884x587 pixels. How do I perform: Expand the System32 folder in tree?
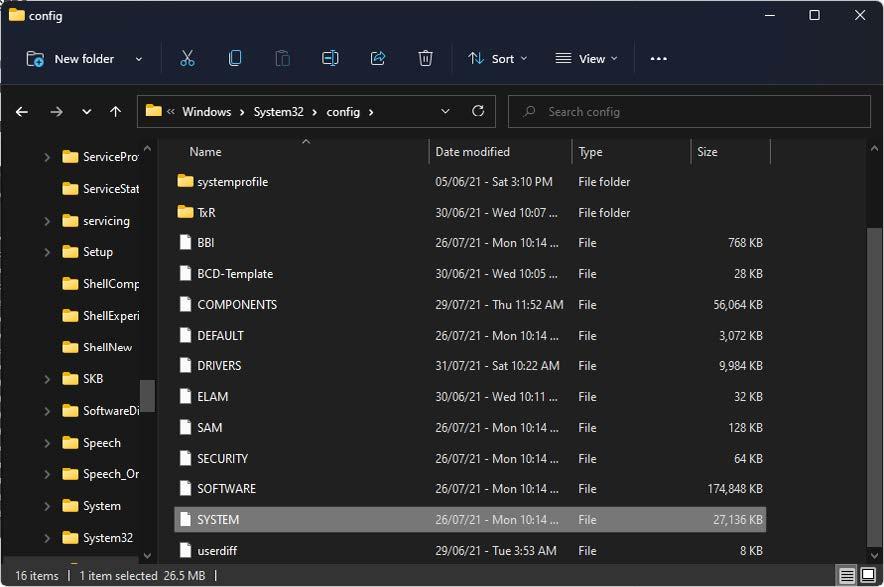coord(47,538)
